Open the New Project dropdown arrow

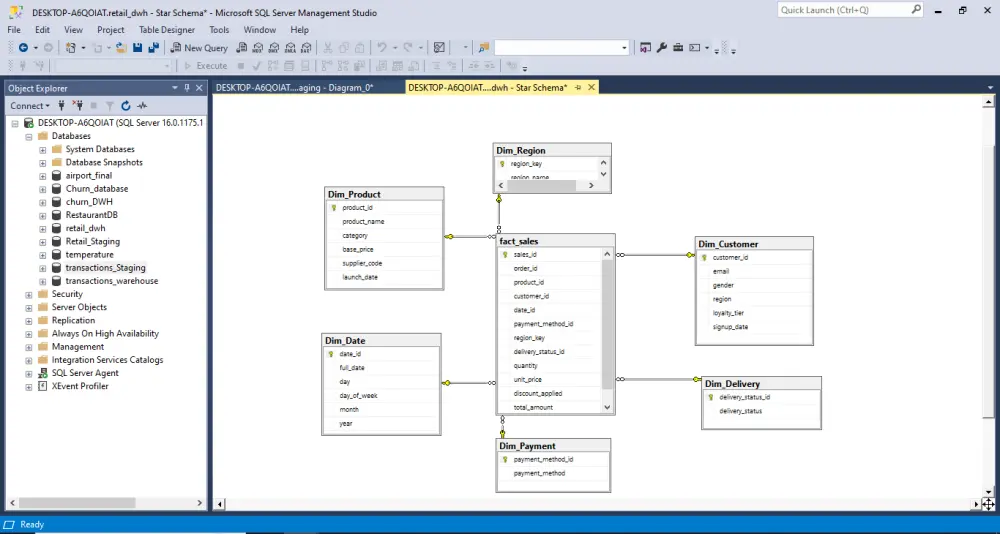pos(83,48)
